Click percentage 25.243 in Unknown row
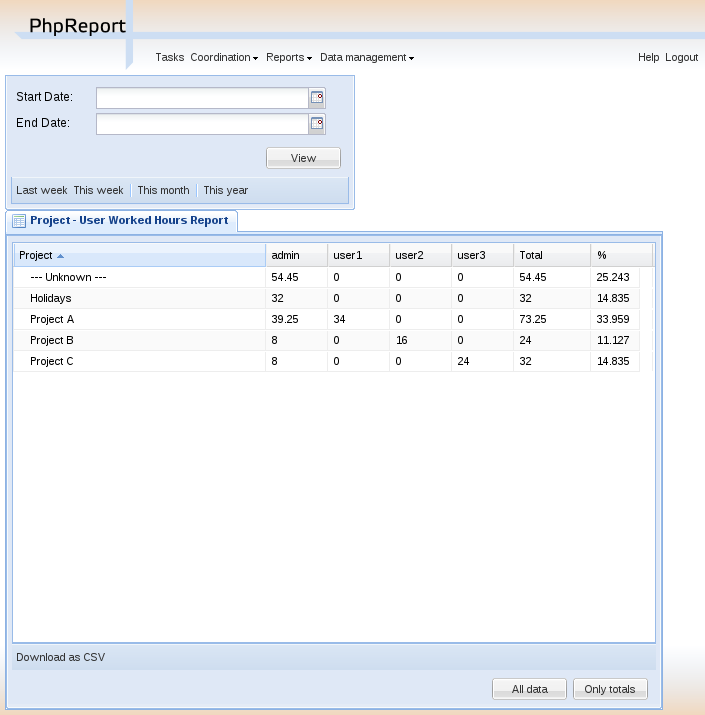Image resolution: width=705 pixels, height=715 pixels. (x=613, y=277)
